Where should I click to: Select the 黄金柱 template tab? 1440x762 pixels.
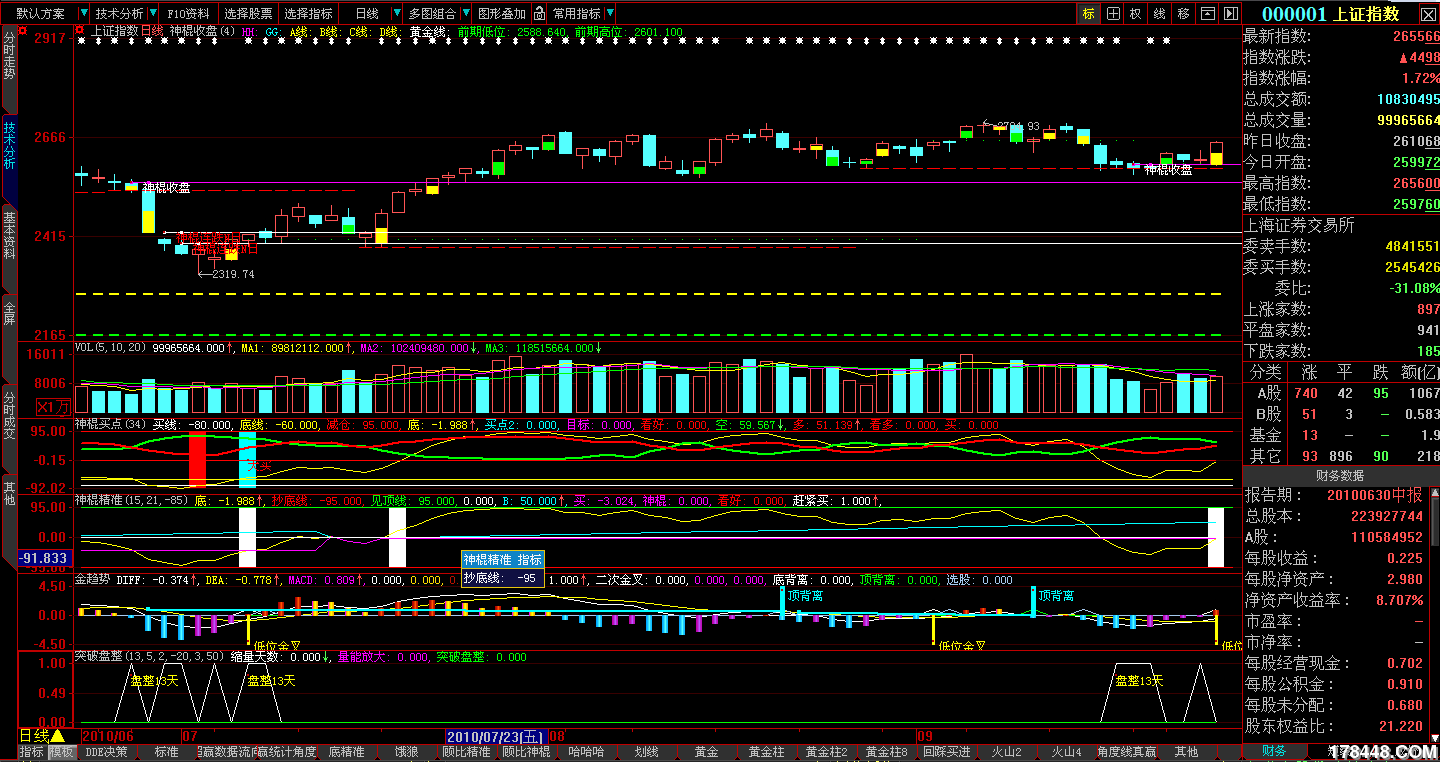point(766,752)
